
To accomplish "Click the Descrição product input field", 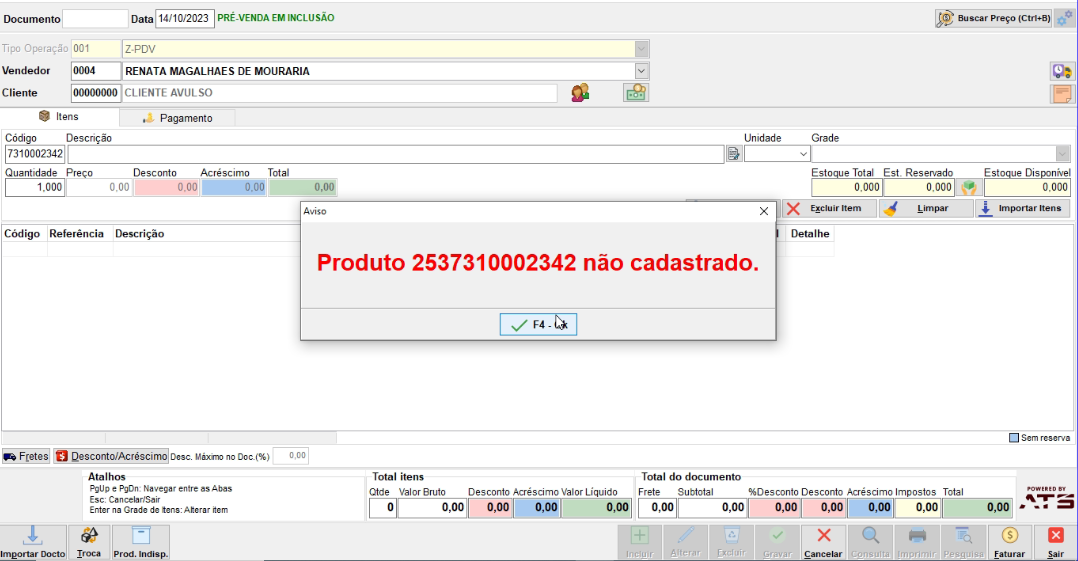I will pyautogui.click(x=396, y=154).
